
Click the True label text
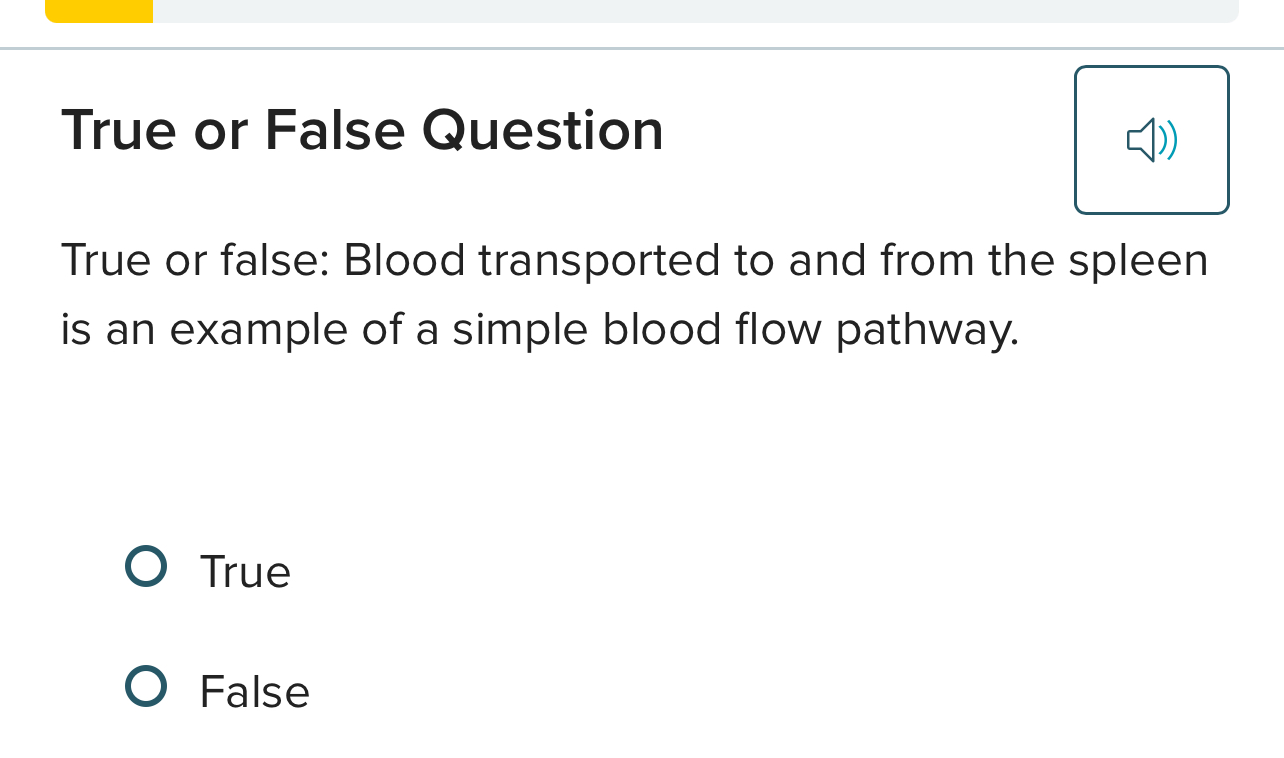coord(245,571)
